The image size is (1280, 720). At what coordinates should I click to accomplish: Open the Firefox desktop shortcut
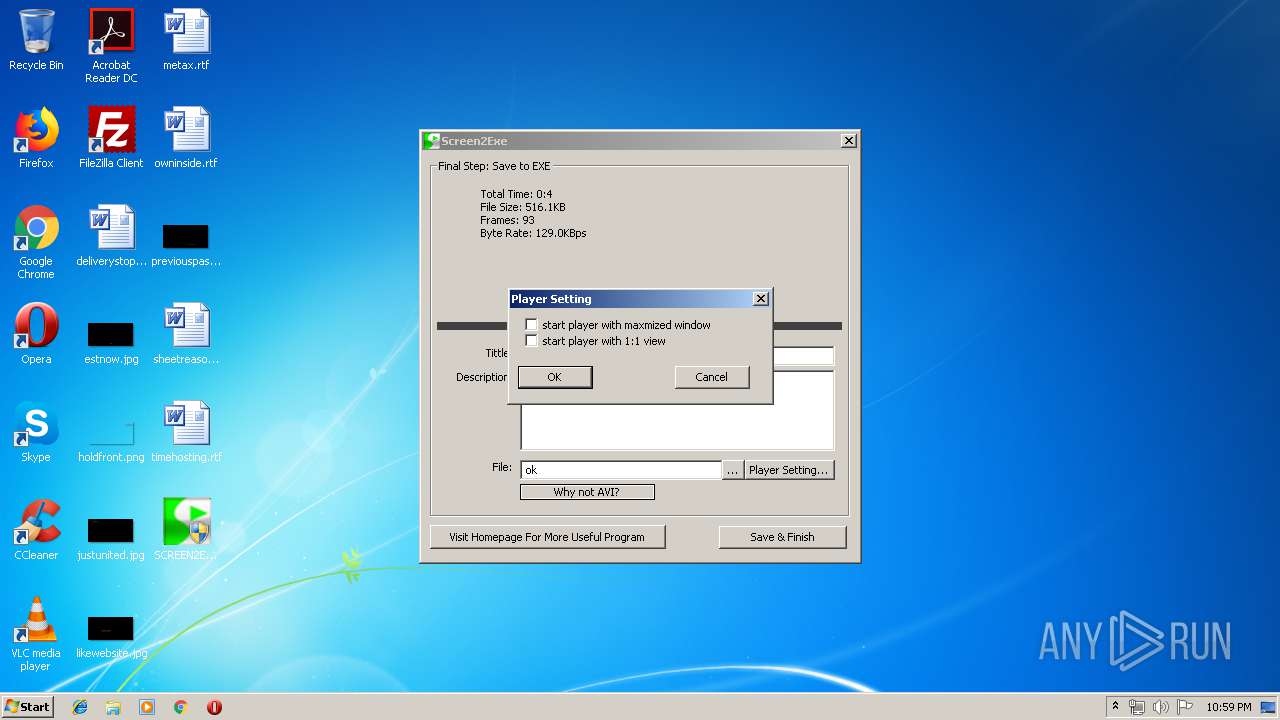coord(36,138)
